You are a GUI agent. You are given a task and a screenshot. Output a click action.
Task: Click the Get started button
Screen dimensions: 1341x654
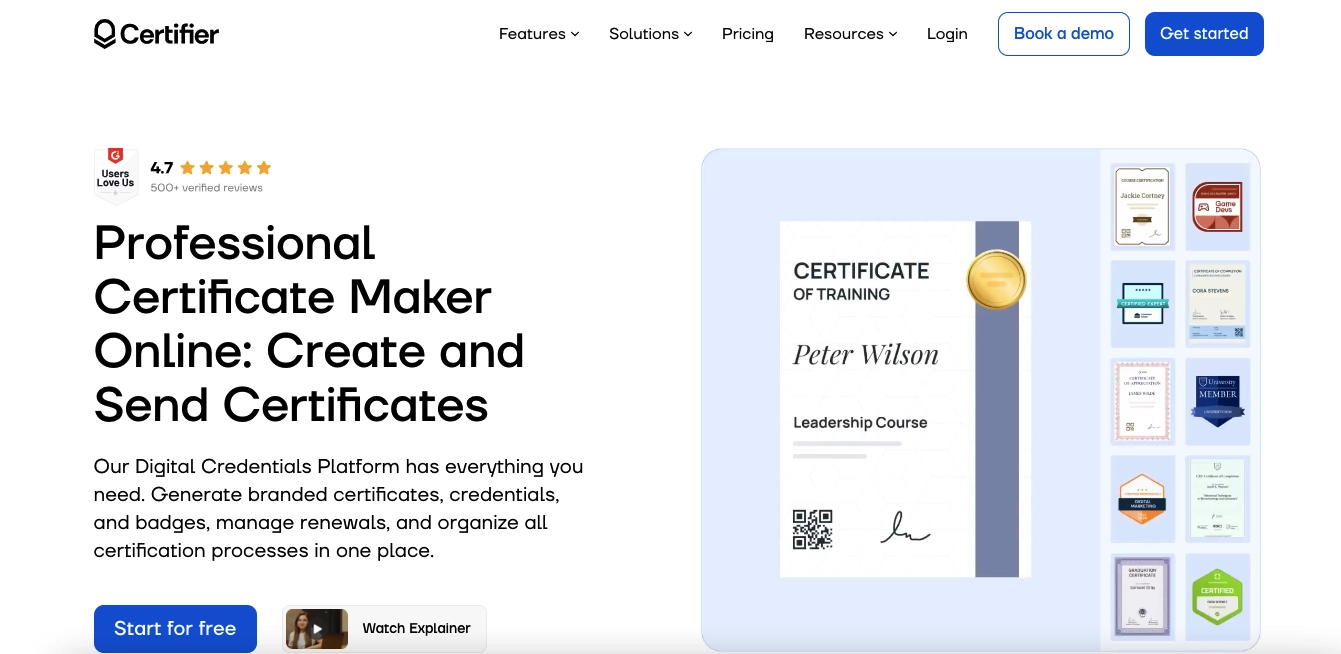pos(1204,34)
